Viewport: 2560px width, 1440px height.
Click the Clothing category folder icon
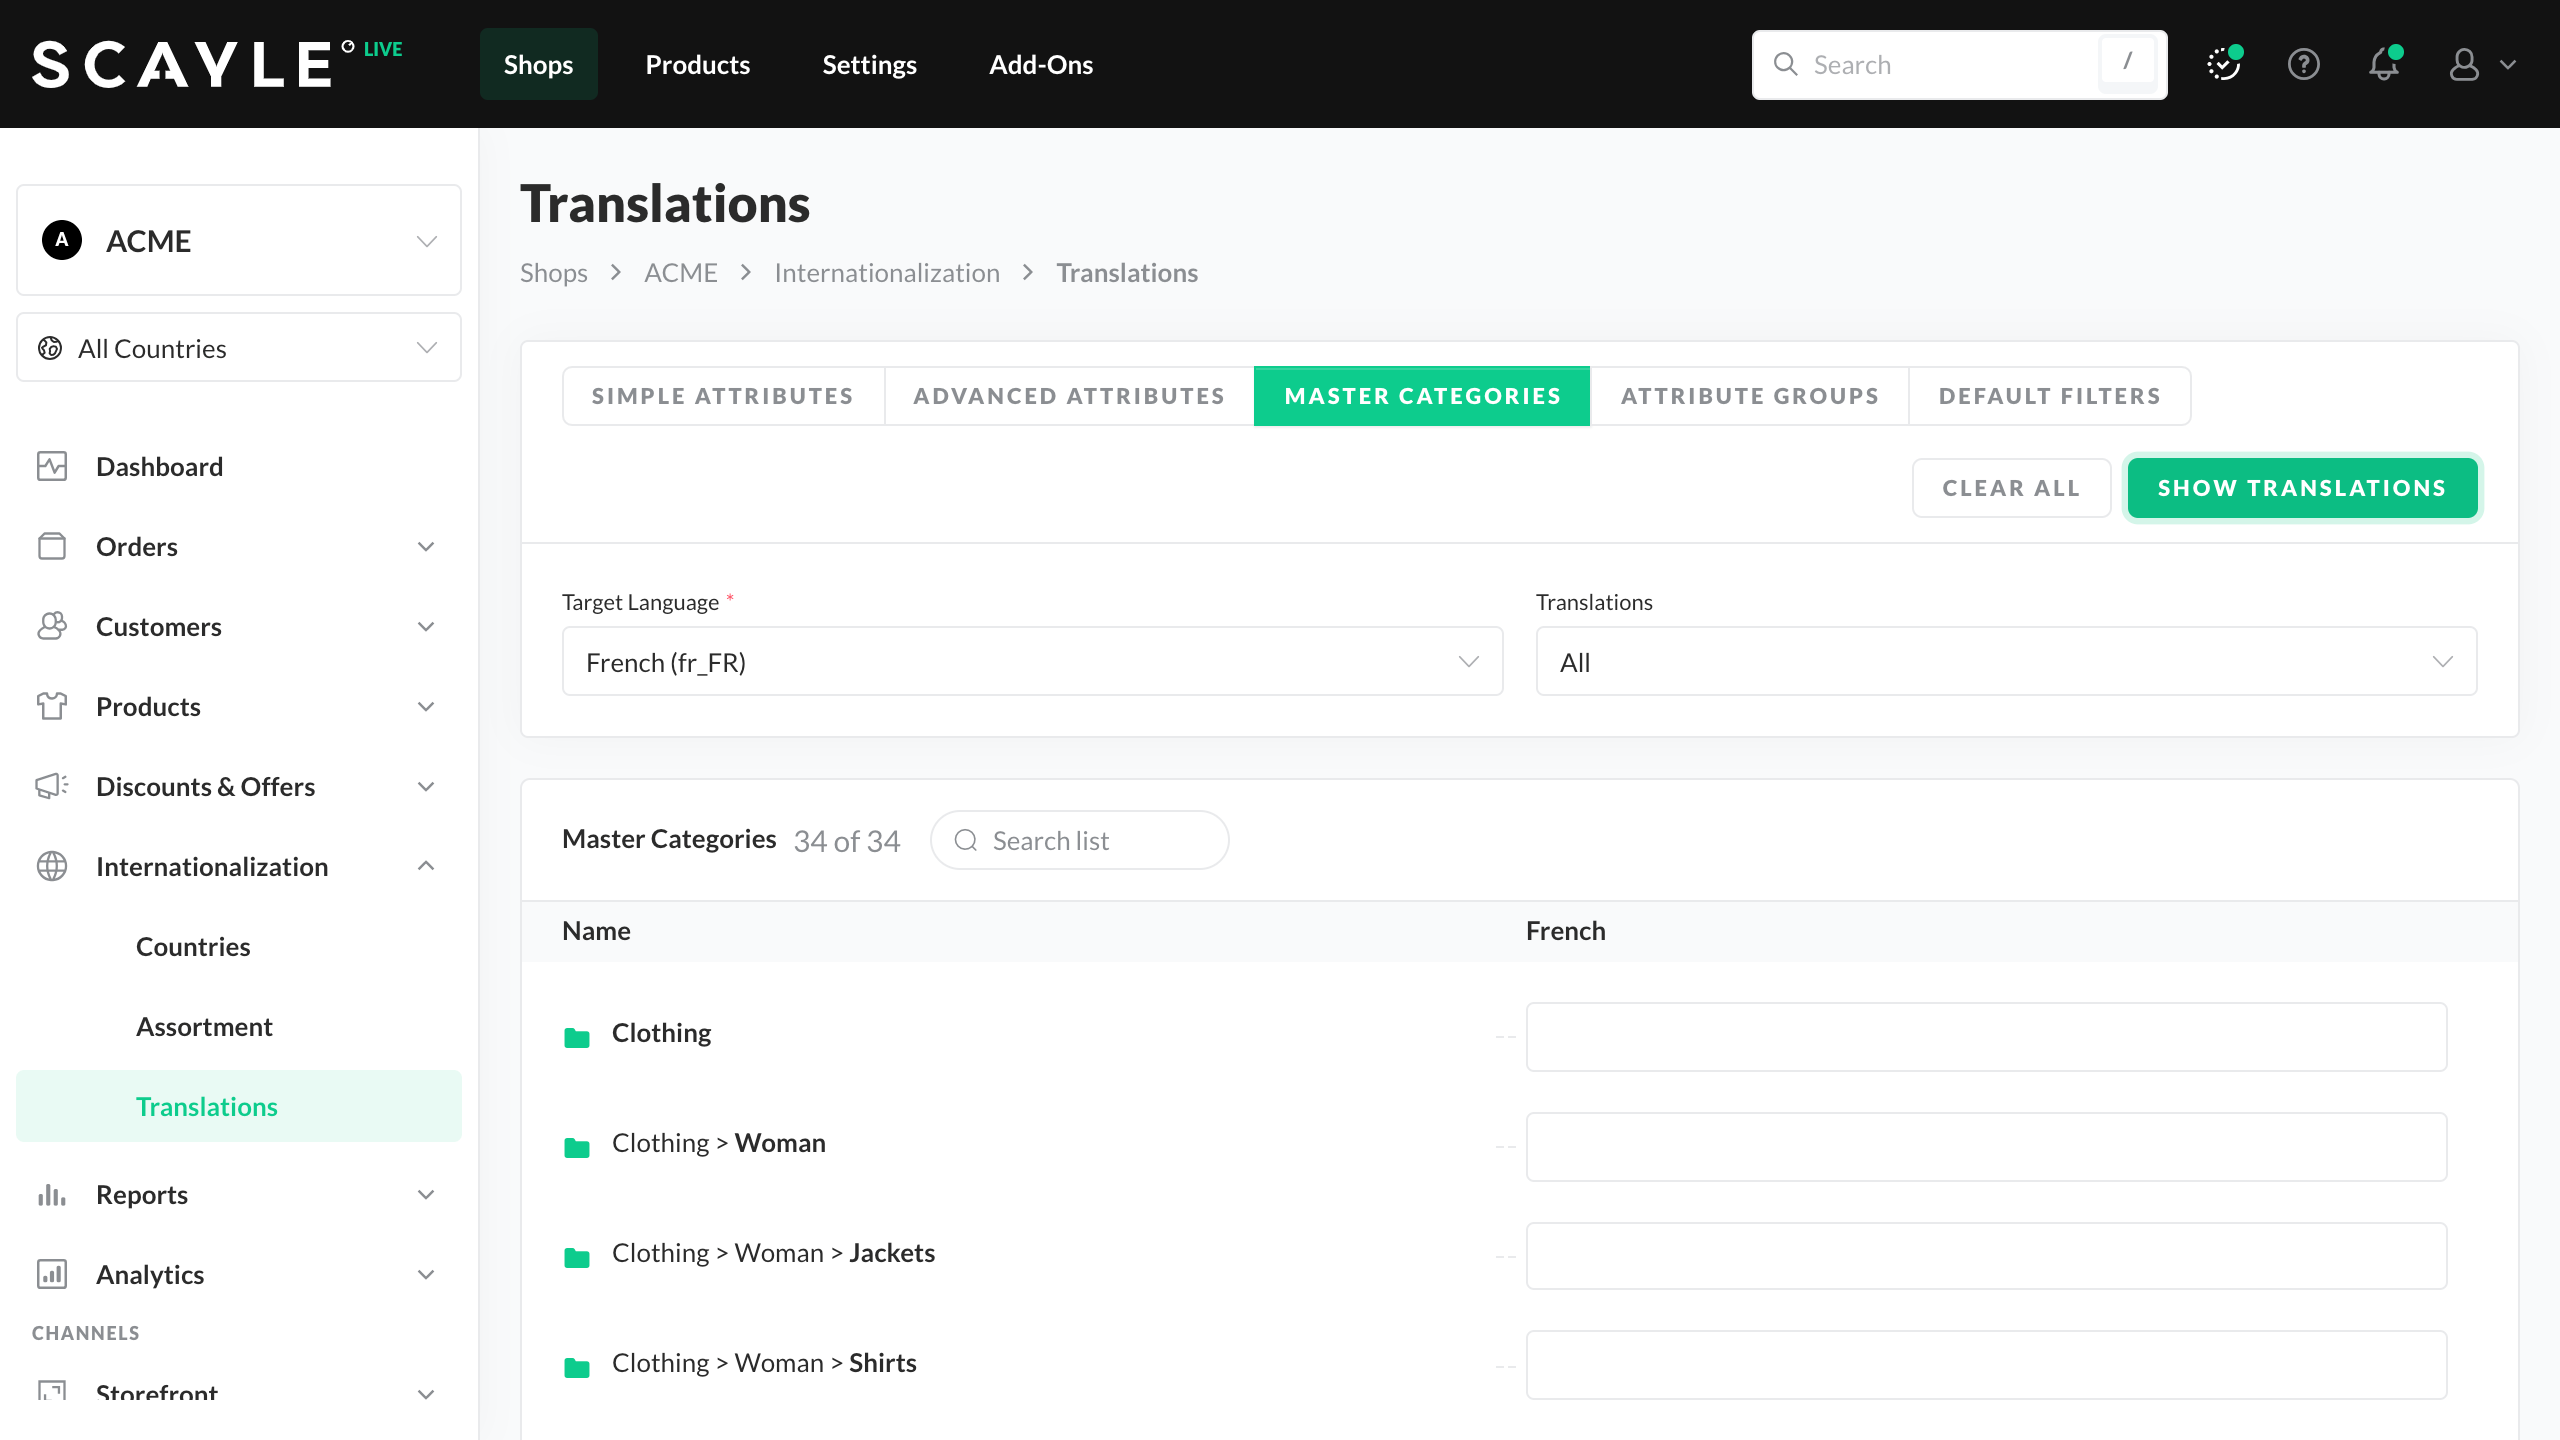pyautogui.click(x=577, y=1037)
